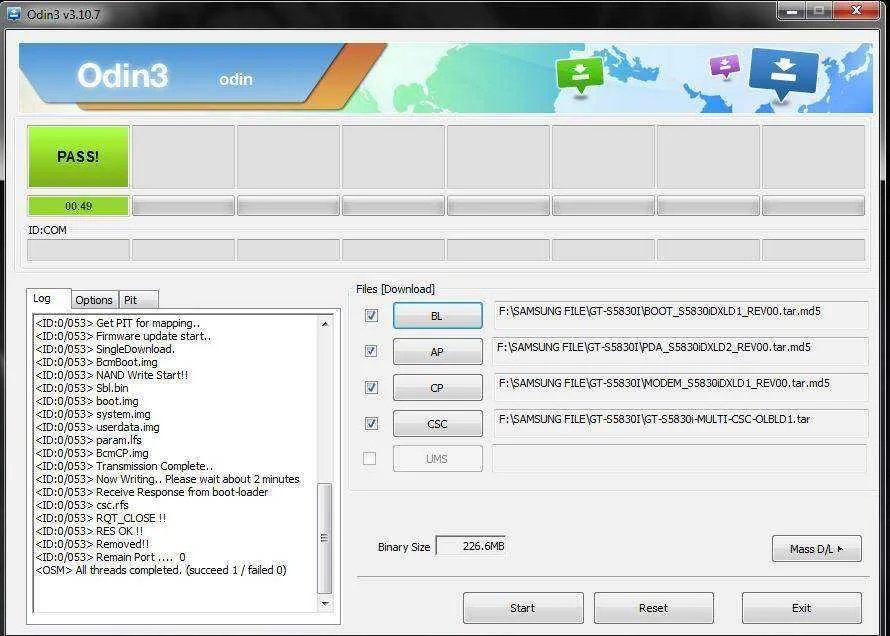The image size is (890, 636).
Task: Click the 'Get PIT for mapping..' log line
Action: pyautogui.click(x=117, y=323)
